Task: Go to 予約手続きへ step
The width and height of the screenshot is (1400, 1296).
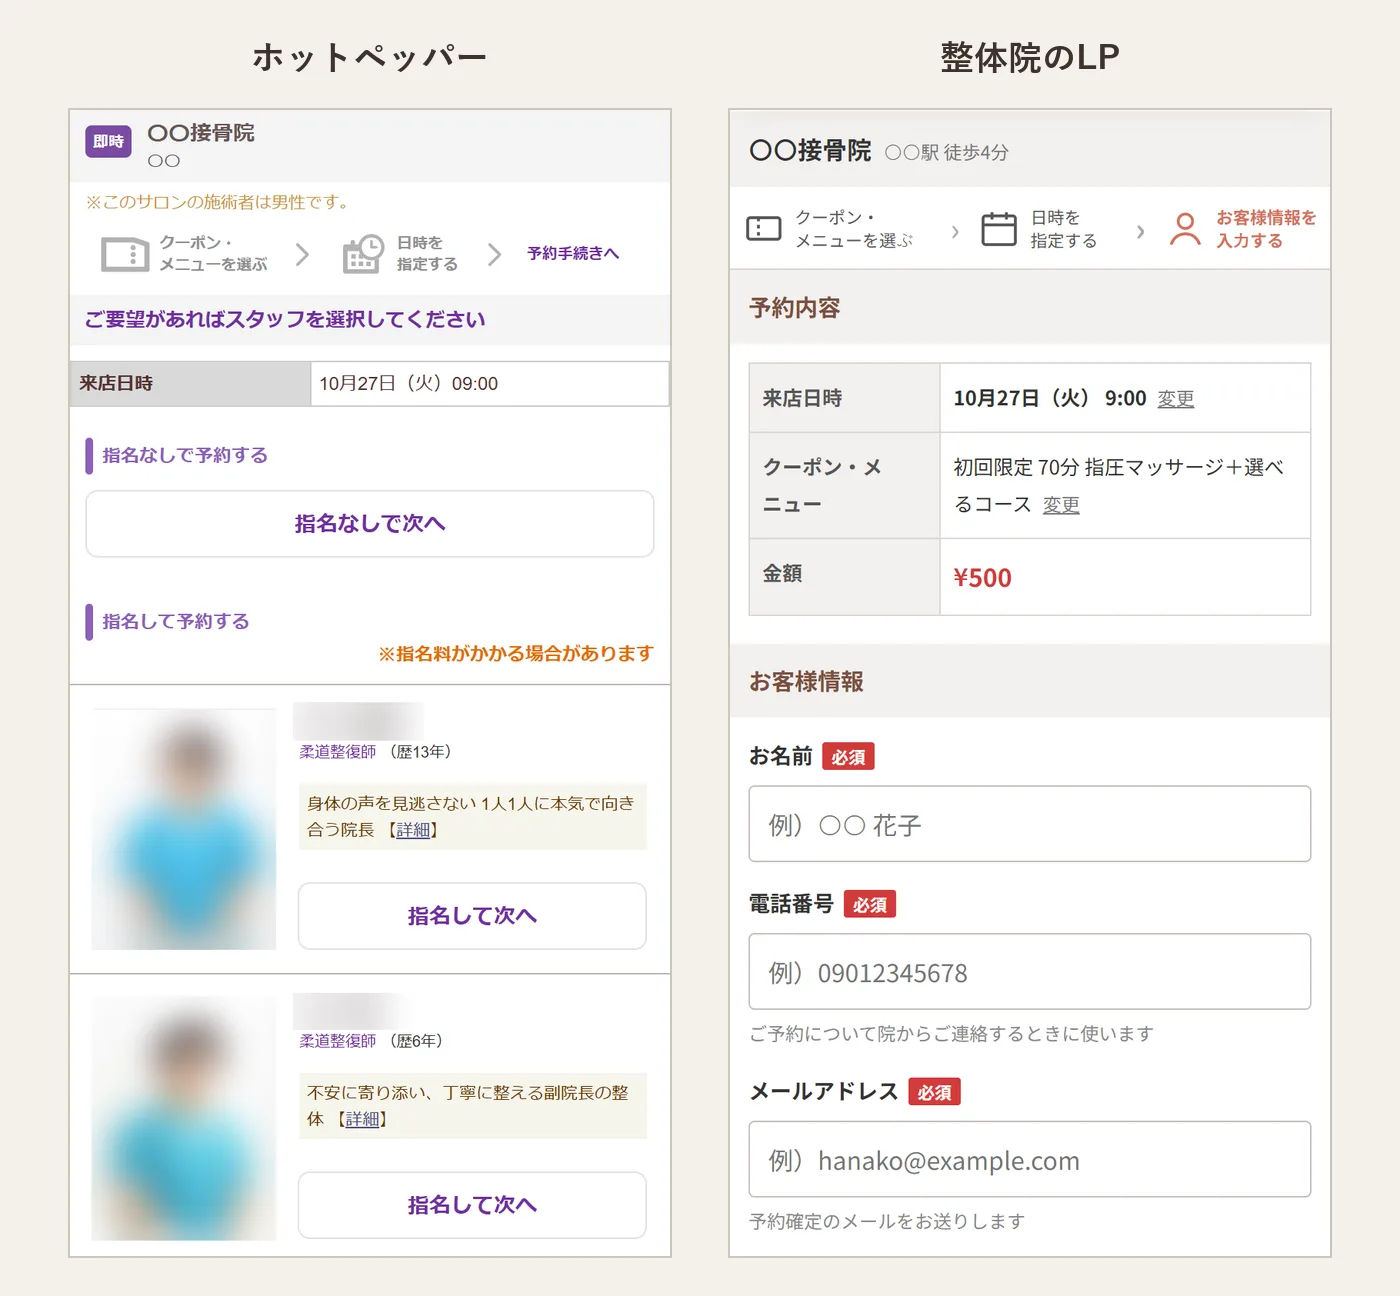Action: pyautogui.click(x=573, y=253)
